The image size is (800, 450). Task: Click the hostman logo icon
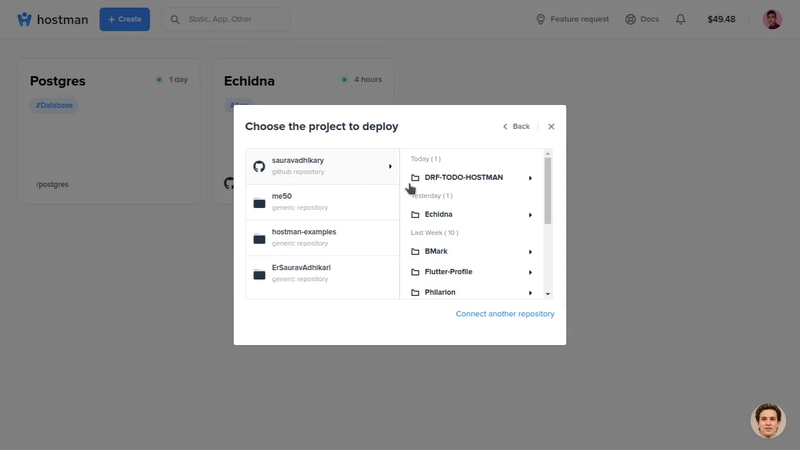pos(24,19)
